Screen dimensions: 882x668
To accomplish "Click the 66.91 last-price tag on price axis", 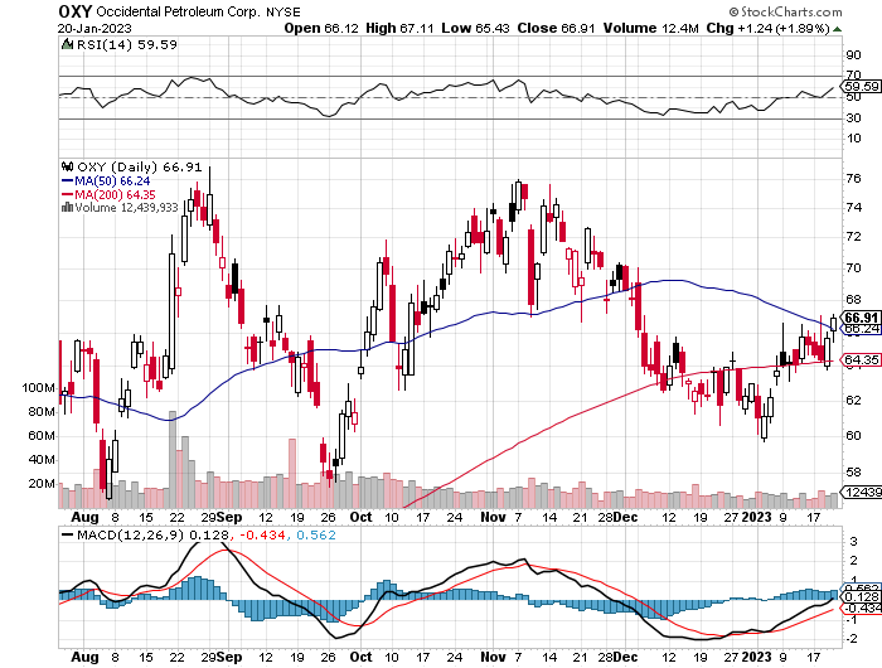I will pyautogui.click(x=862, y=318).
